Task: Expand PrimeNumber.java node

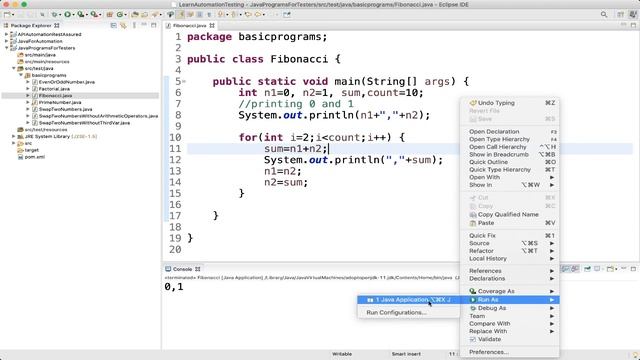Action: click(27, 102)
